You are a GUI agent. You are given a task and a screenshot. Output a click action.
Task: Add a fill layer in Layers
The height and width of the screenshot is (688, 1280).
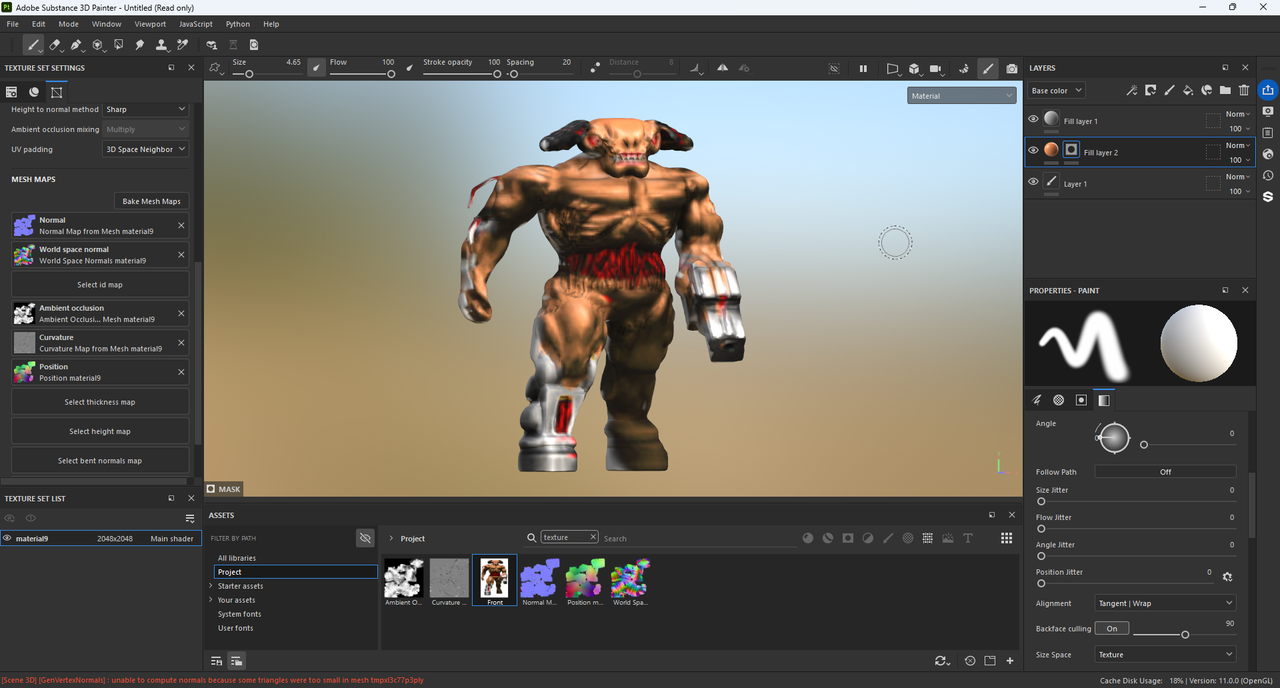pyautogui.click(x=1187, y=90)
